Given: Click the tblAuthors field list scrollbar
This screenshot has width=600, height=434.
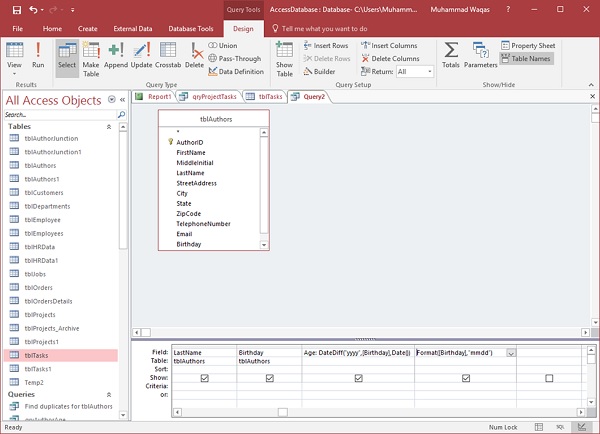Looking at the screenshot, I should [264, 190].
